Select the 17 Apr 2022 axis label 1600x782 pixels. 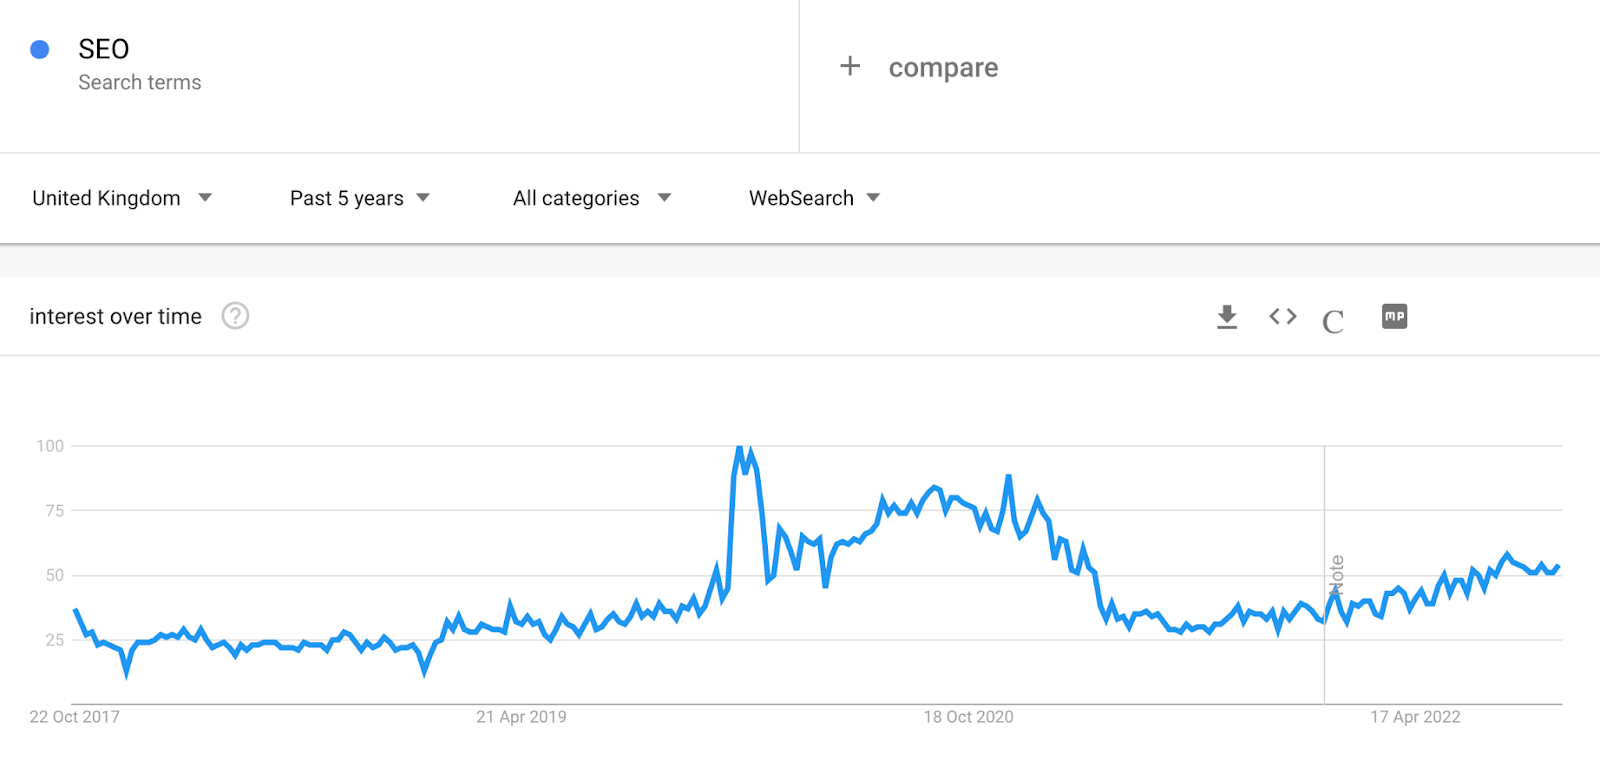[x=1415, y=717]
